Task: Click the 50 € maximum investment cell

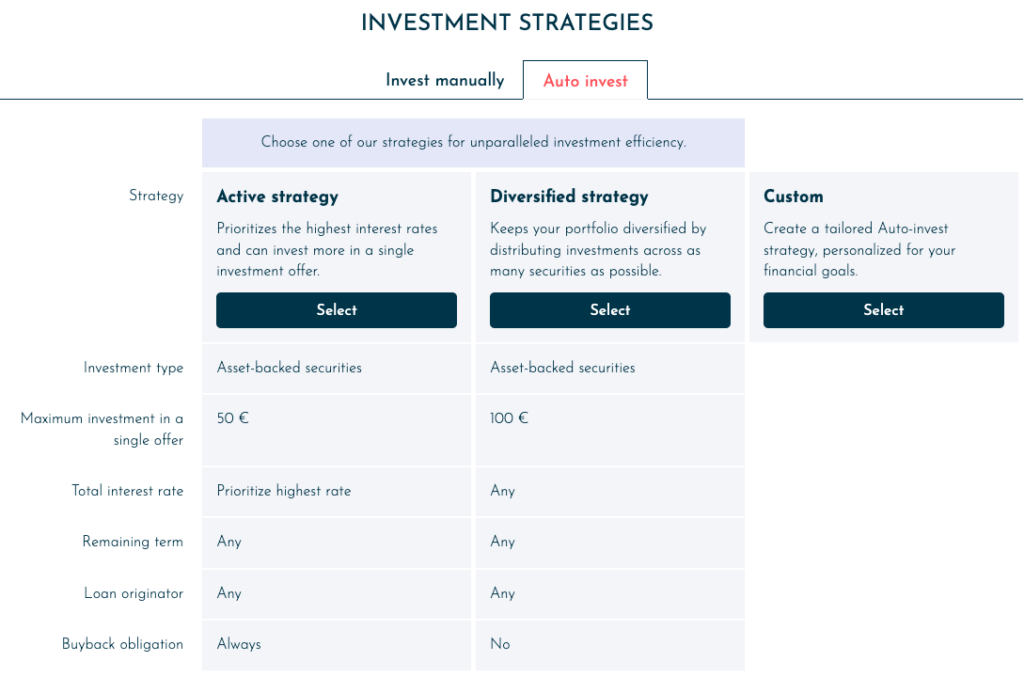Action: 336,430
